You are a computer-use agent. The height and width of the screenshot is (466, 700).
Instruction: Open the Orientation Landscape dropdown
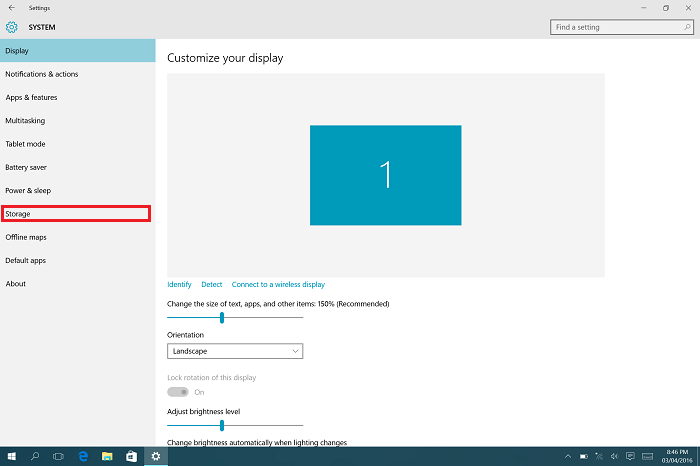(x=235, y=351)
